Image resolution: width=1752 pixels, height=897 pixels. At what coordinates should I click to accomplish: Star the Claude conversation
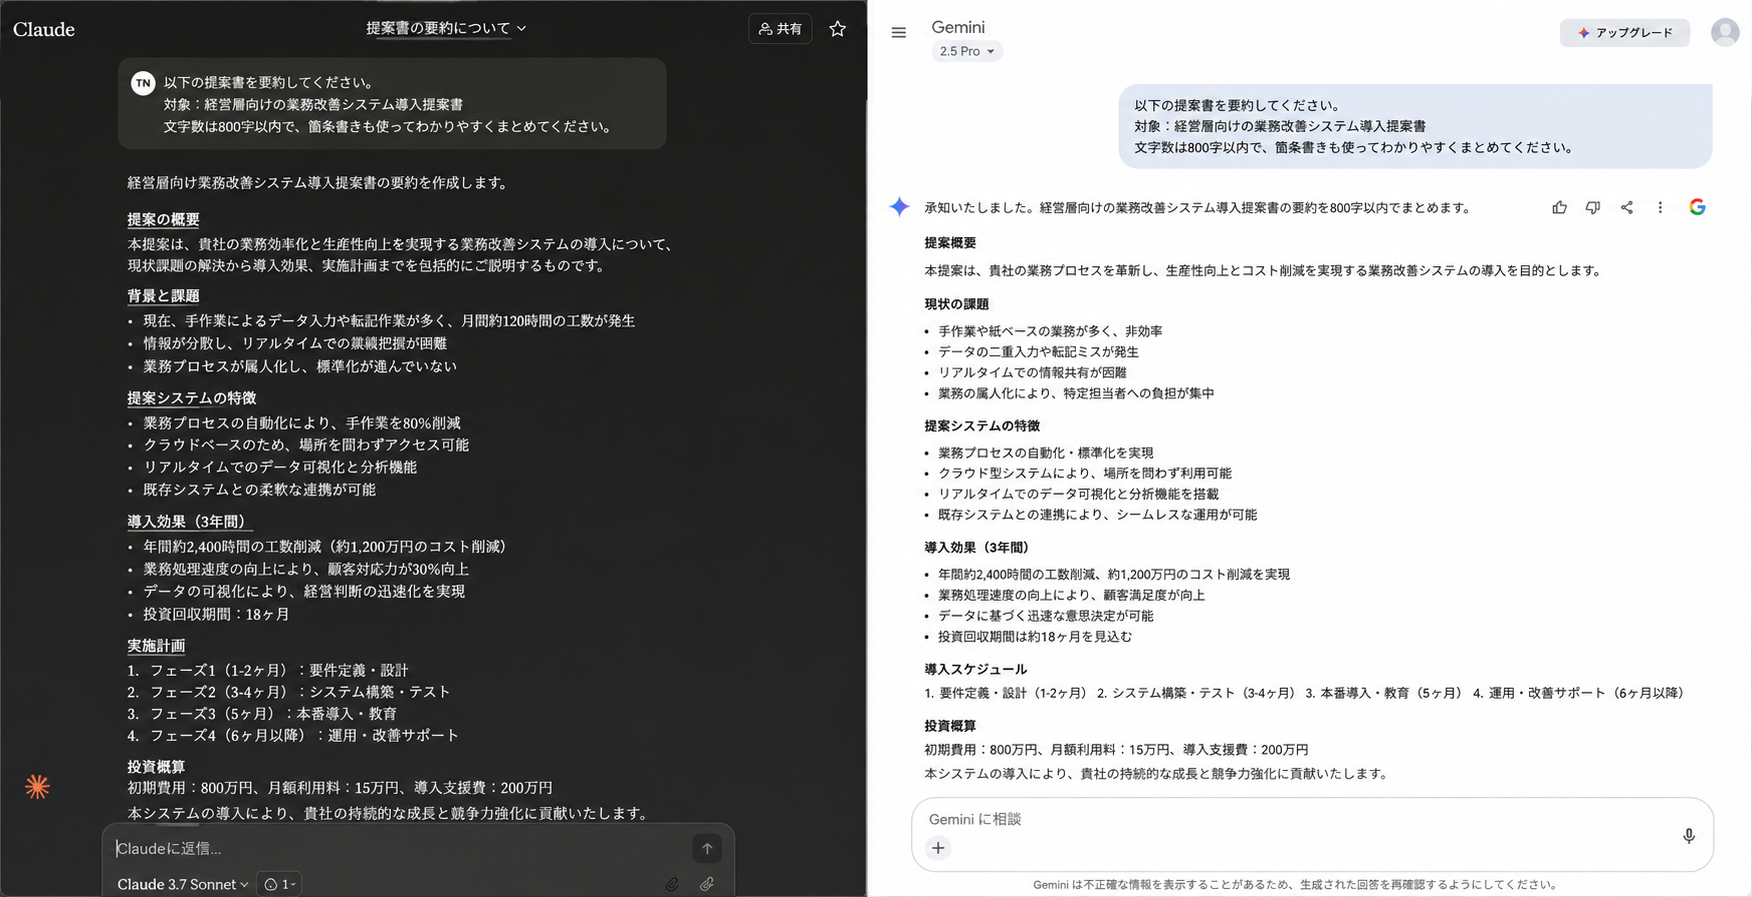(838, 29)
